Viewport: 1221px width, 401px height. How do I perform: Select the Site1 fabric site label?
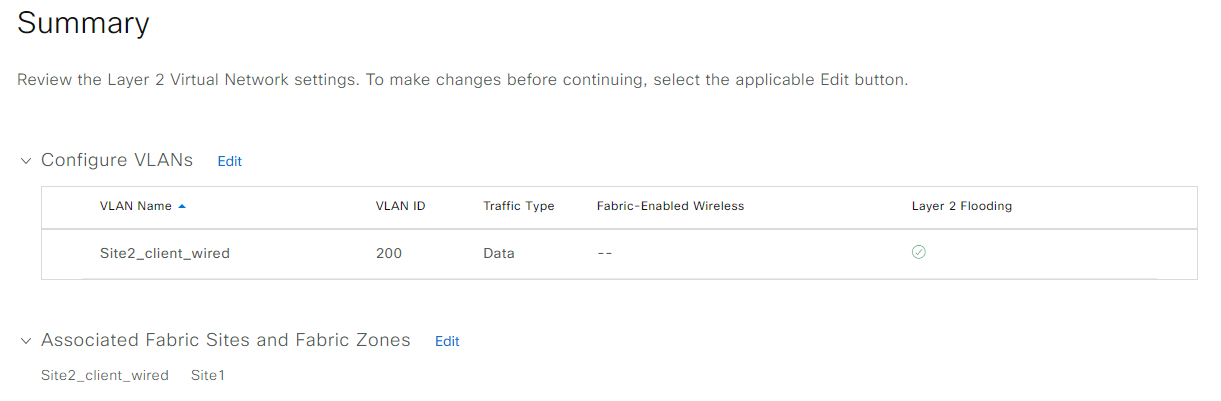[208, 376]
